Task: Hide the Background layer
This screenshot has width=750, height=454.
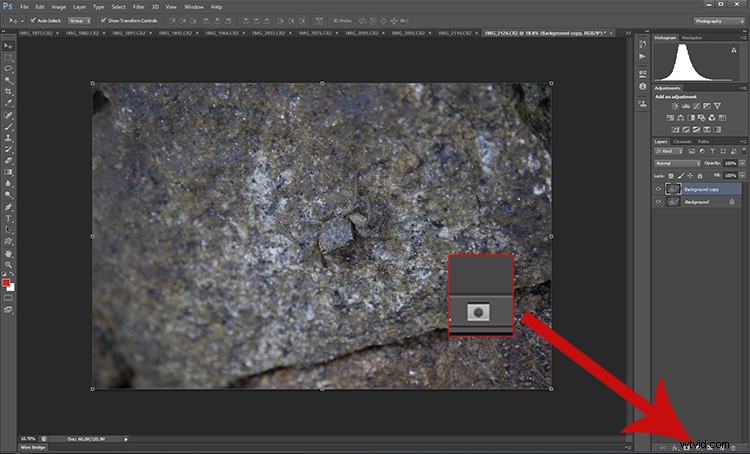Action: tap(658, 202)
